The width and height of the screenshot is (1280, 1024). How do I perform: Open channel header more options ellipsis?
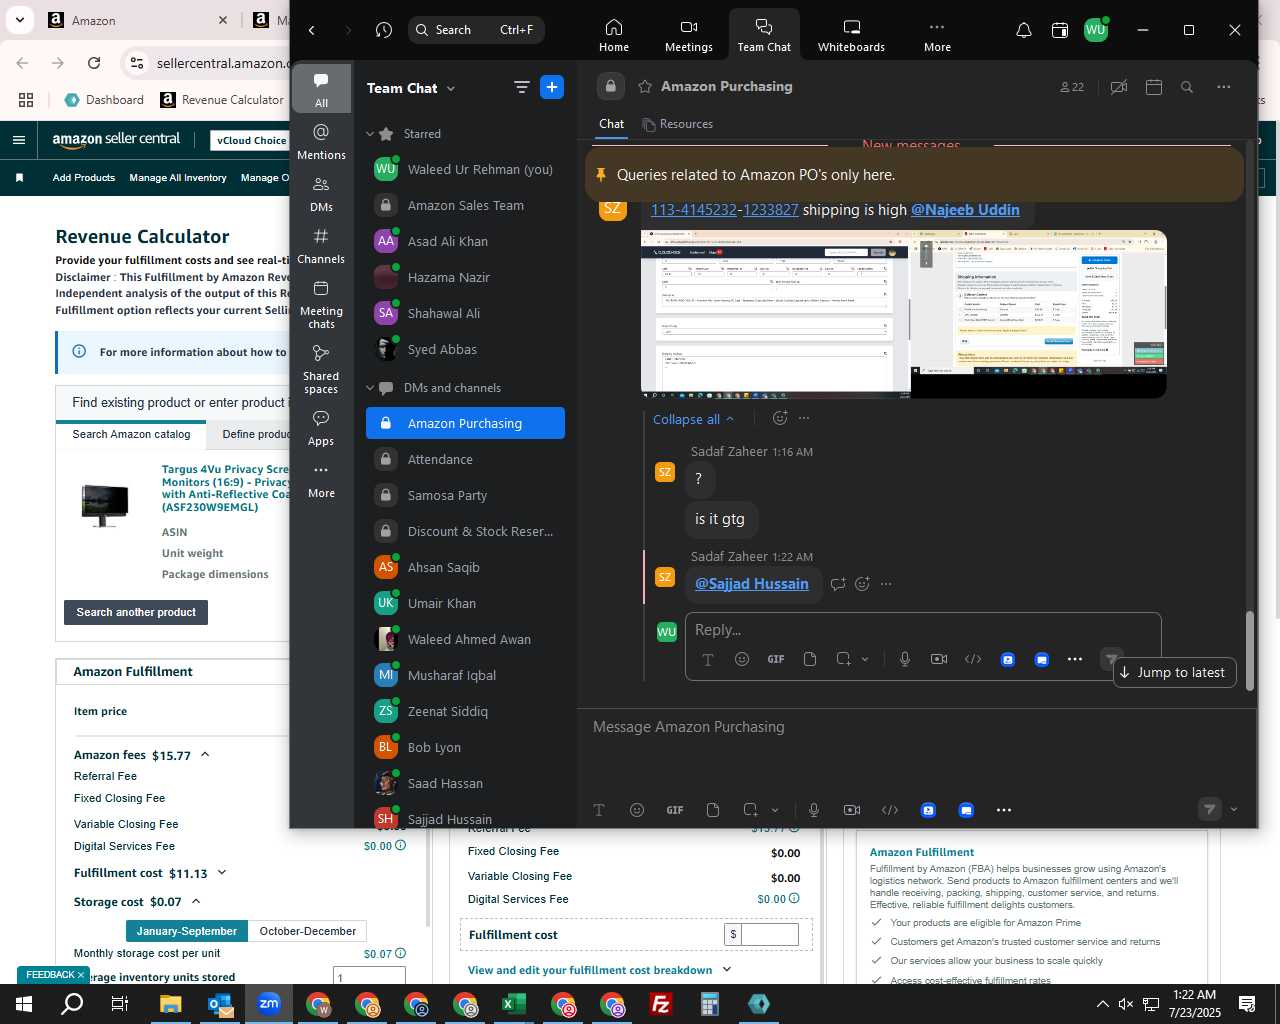point(1223,87)
